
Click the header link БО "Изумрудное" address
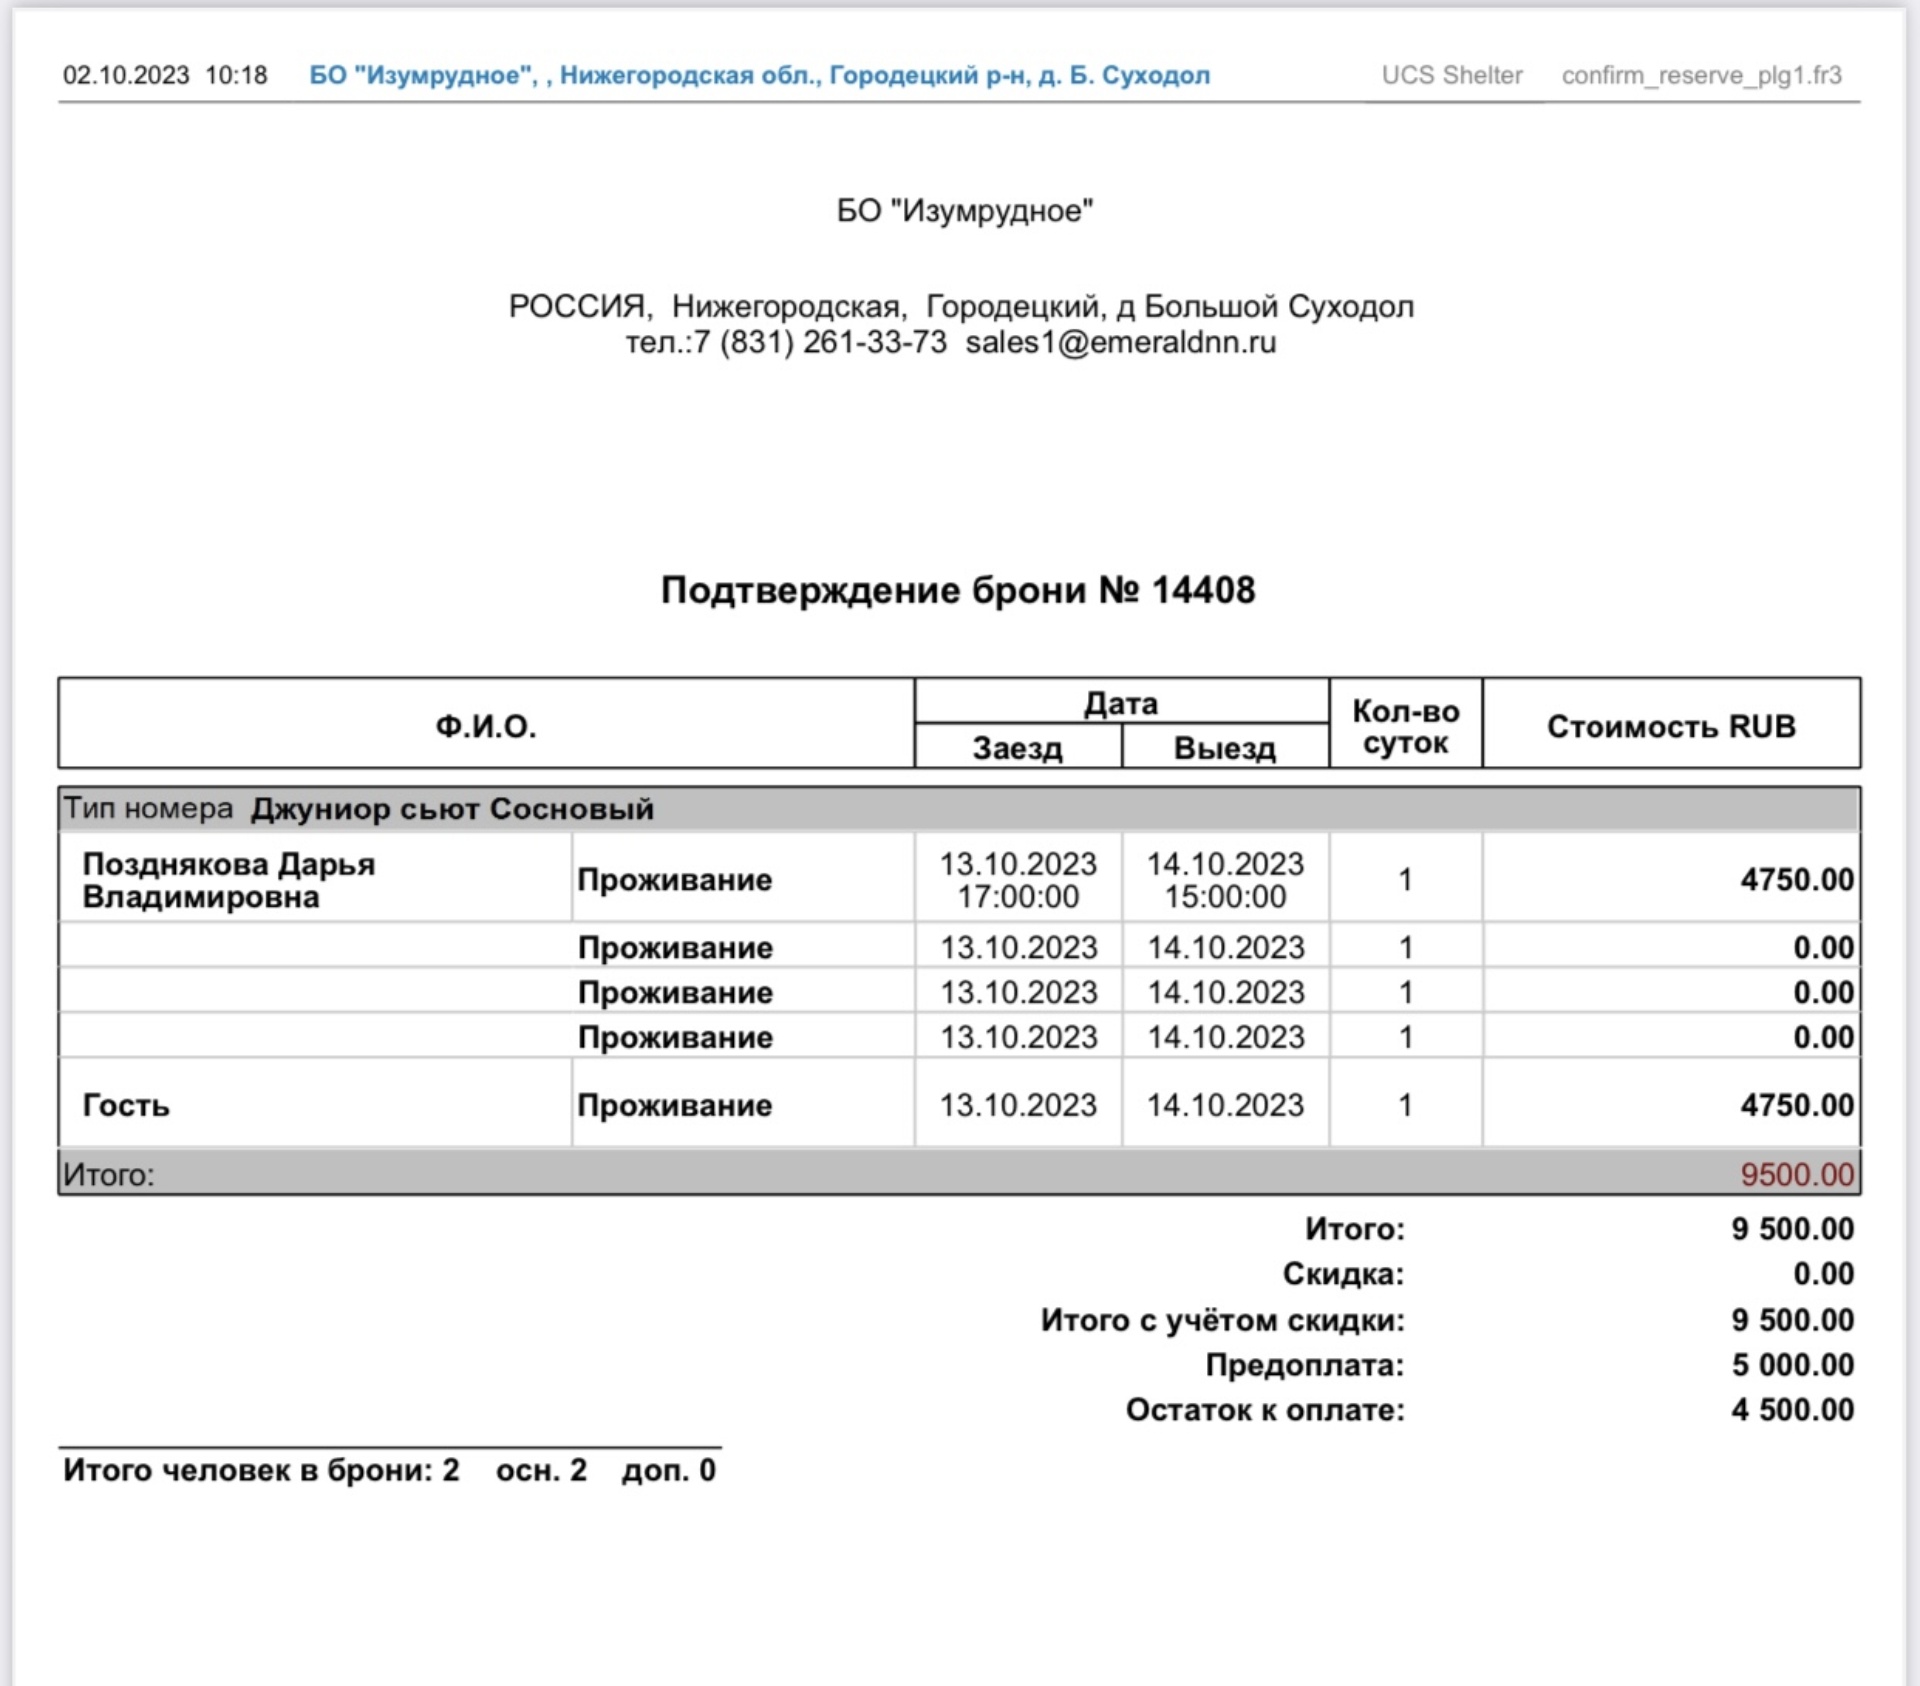click(759, 75)
